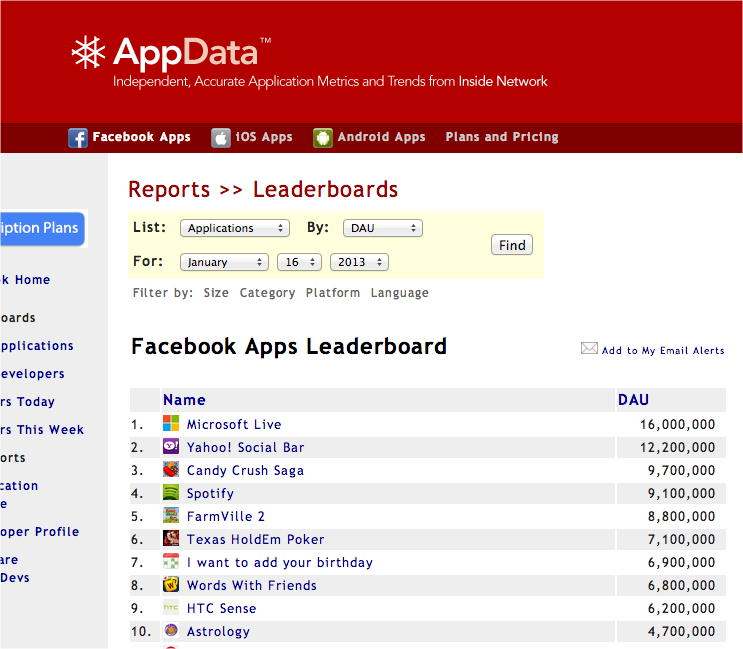
Task: Open the iOS Apps nav tab
Action: point(264,137)
